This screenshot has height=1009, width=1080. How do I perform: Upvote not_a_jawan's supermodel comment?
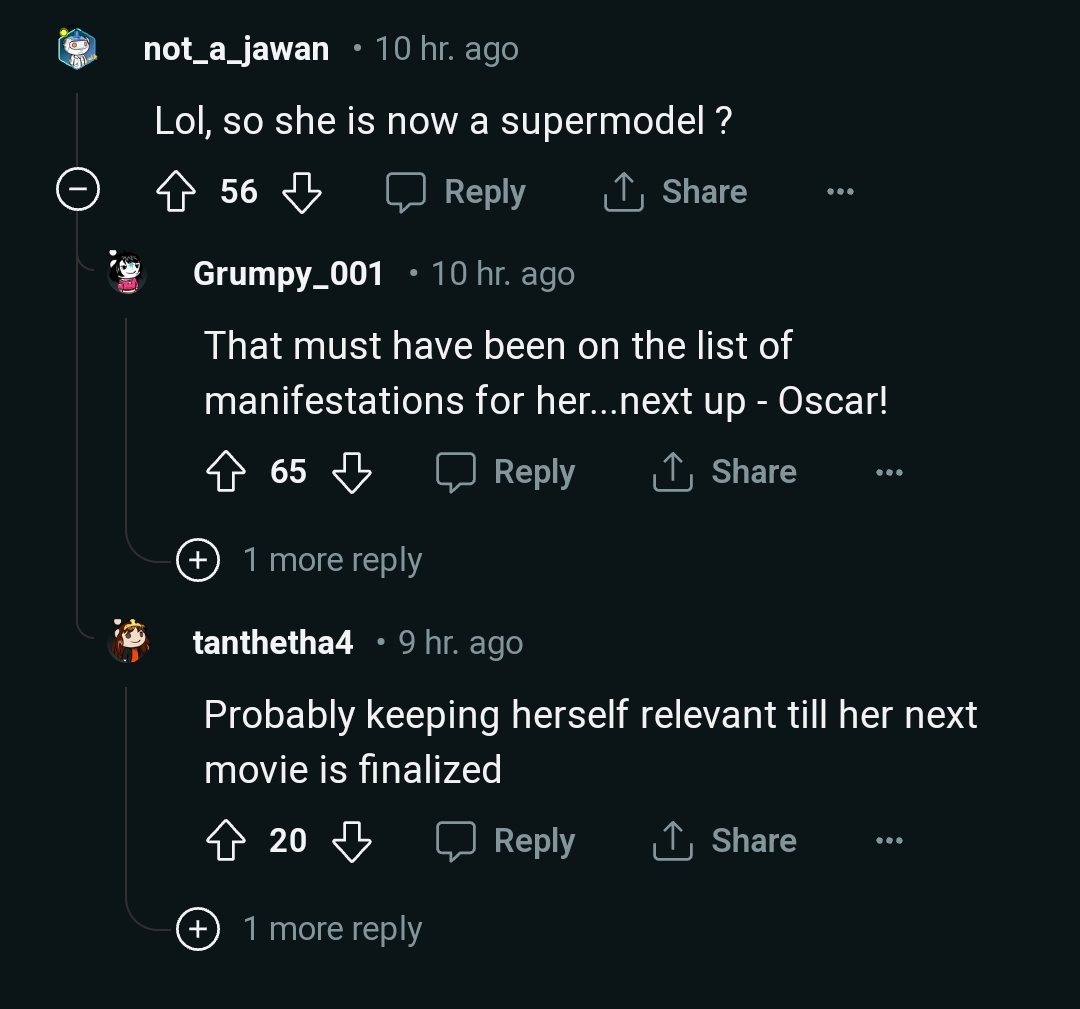pyautogui.click(x=176, y=192)
